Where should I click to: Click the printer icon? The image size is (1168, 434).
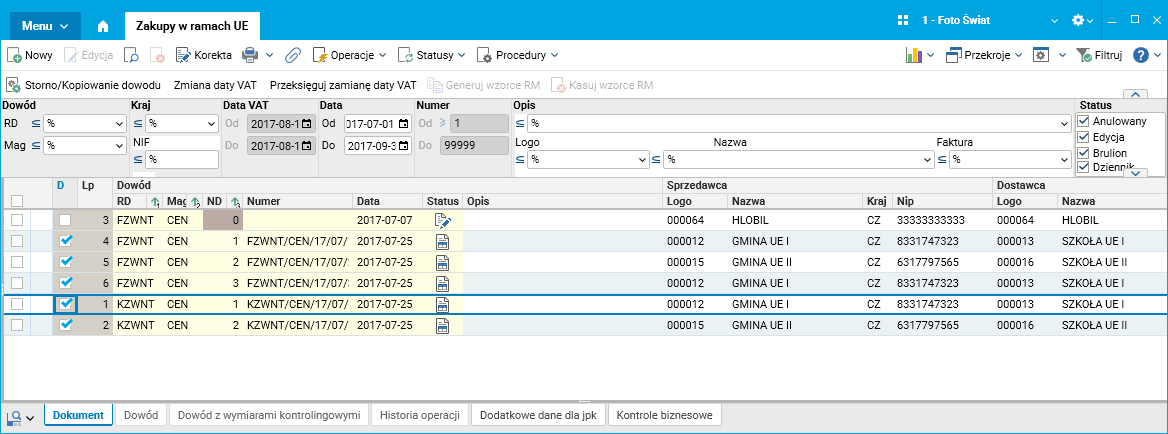(x=250, y=55)
